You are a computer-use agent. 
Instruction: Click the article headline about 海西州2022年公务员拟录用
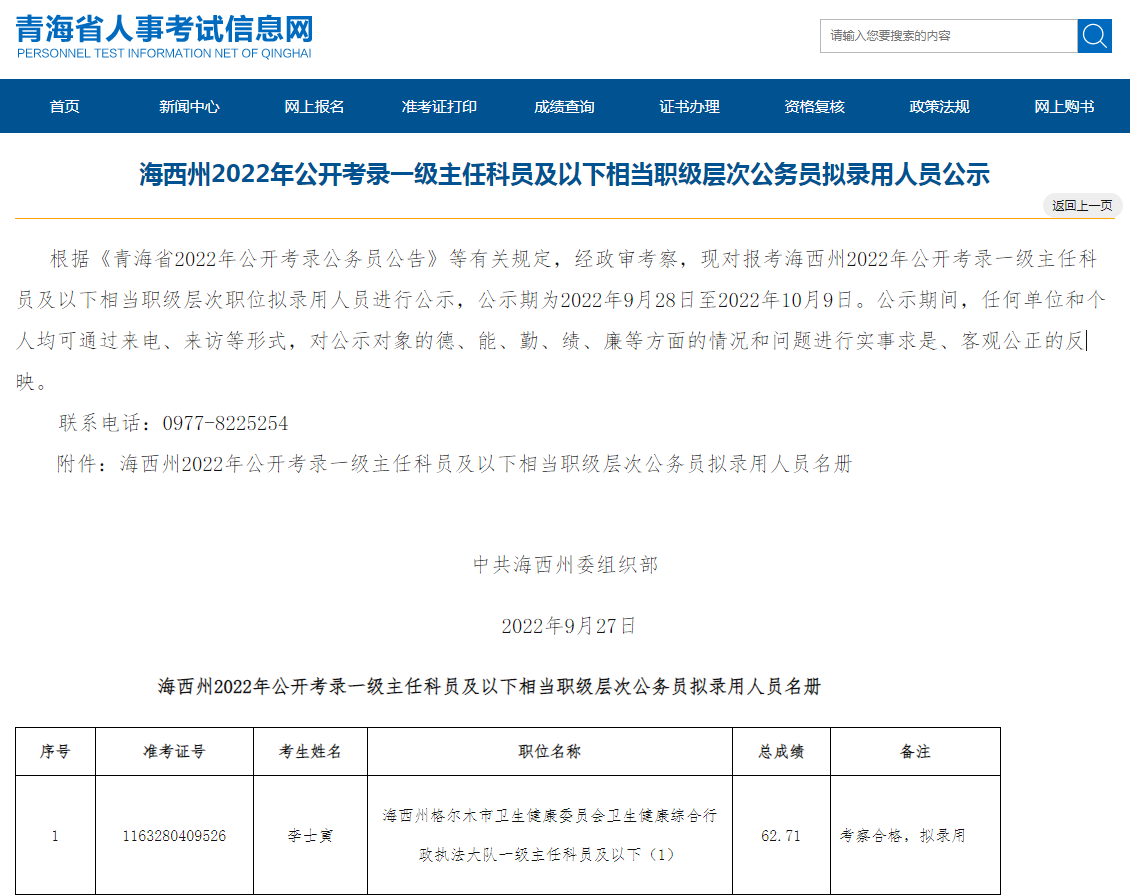coord(564,175)
